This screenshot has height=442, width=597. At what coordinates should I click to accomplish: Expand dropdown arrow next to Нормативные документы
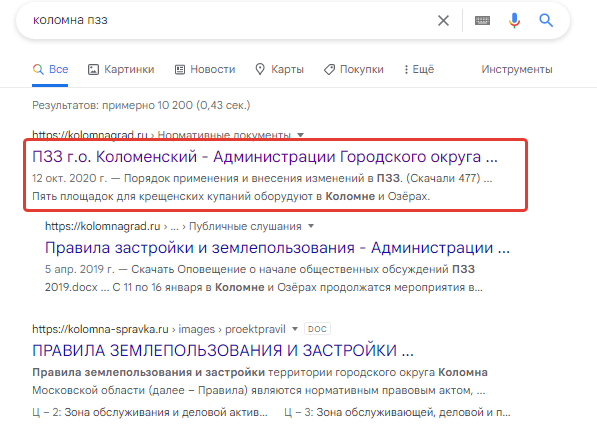300,135
